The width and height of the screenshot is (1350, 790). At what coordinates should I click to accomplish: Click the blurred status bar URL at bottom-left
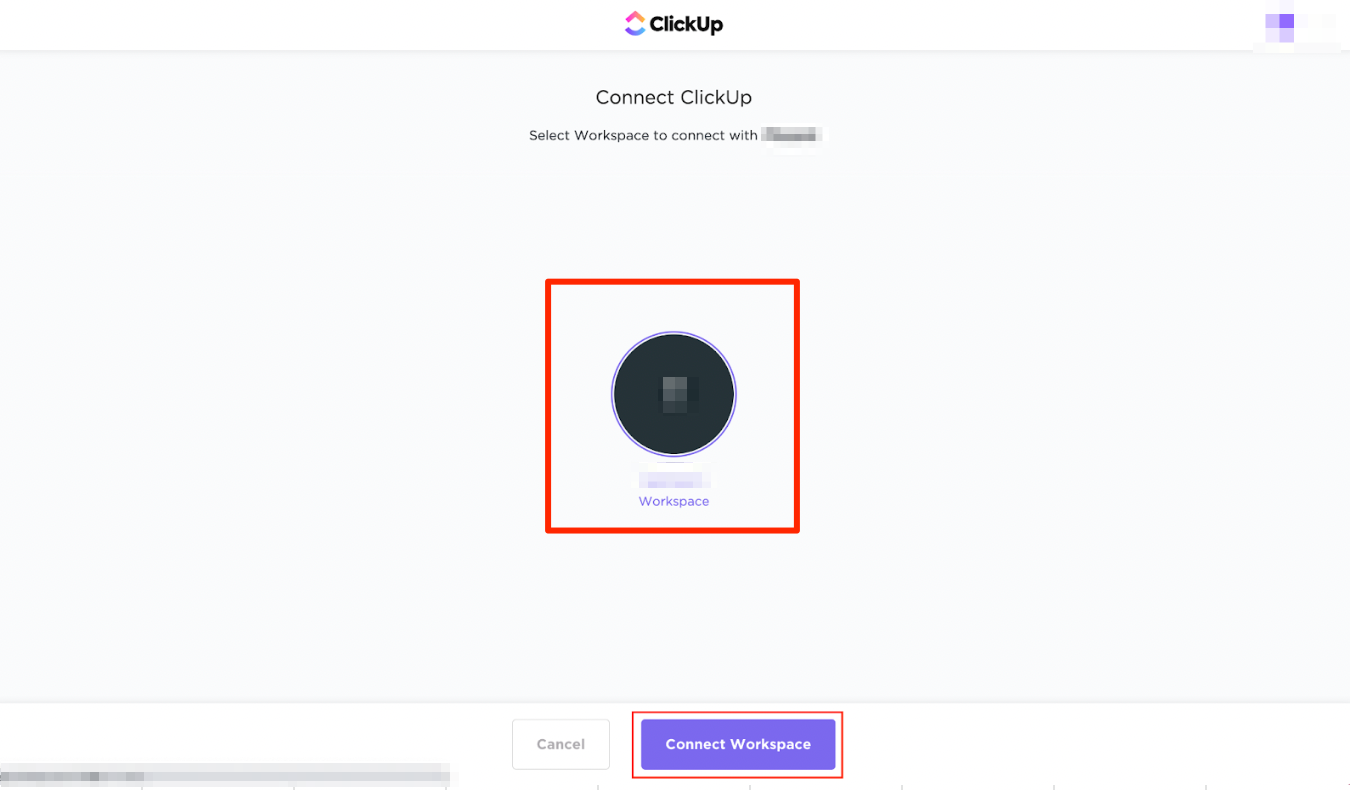click(x=225, y=775)
